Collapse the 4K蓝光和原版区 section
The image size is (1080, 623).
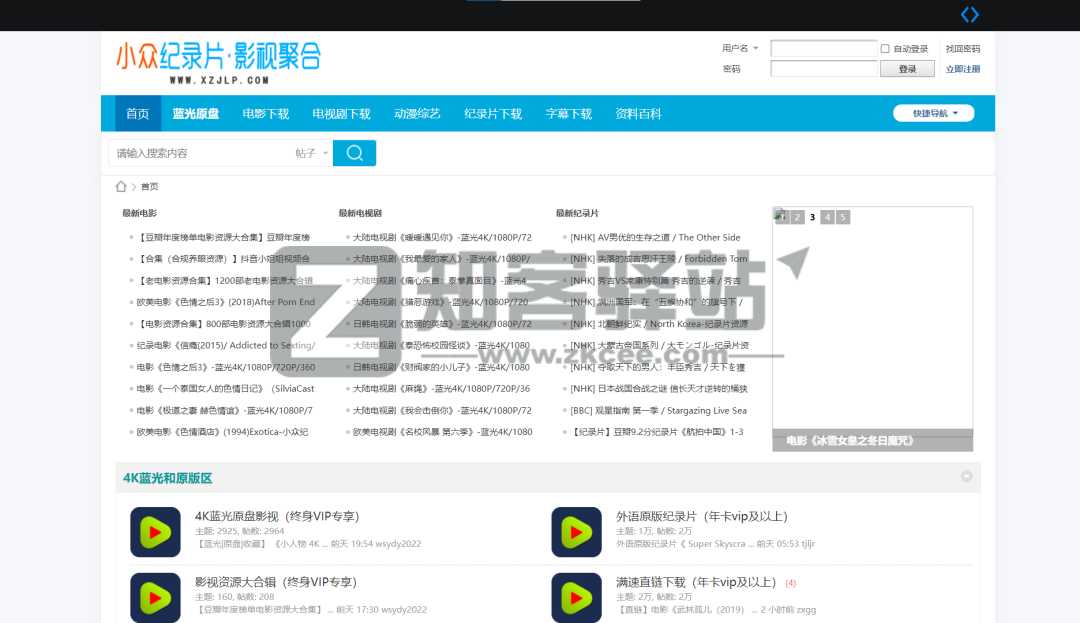(x=966, y=477)
